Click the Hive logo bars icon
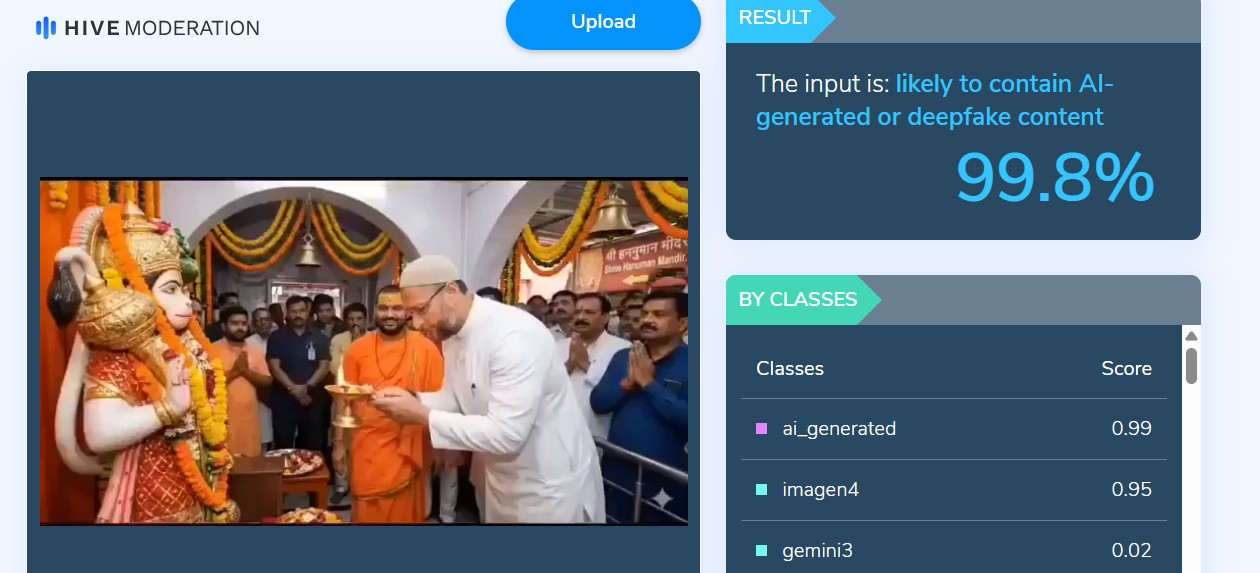 pyautogui.click(x=46, y=28)
